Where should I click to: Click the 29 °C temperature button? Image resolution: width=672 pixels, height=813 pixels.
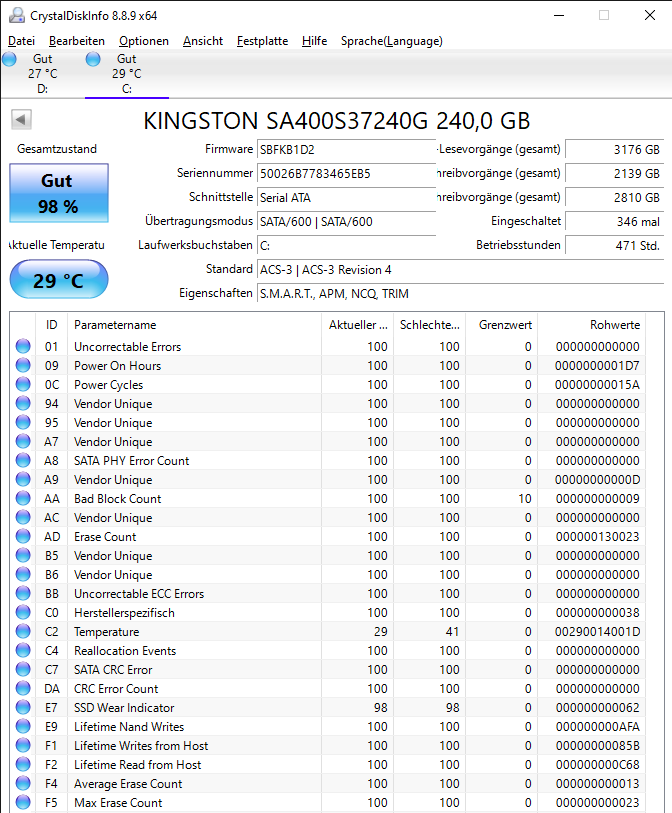59,280
